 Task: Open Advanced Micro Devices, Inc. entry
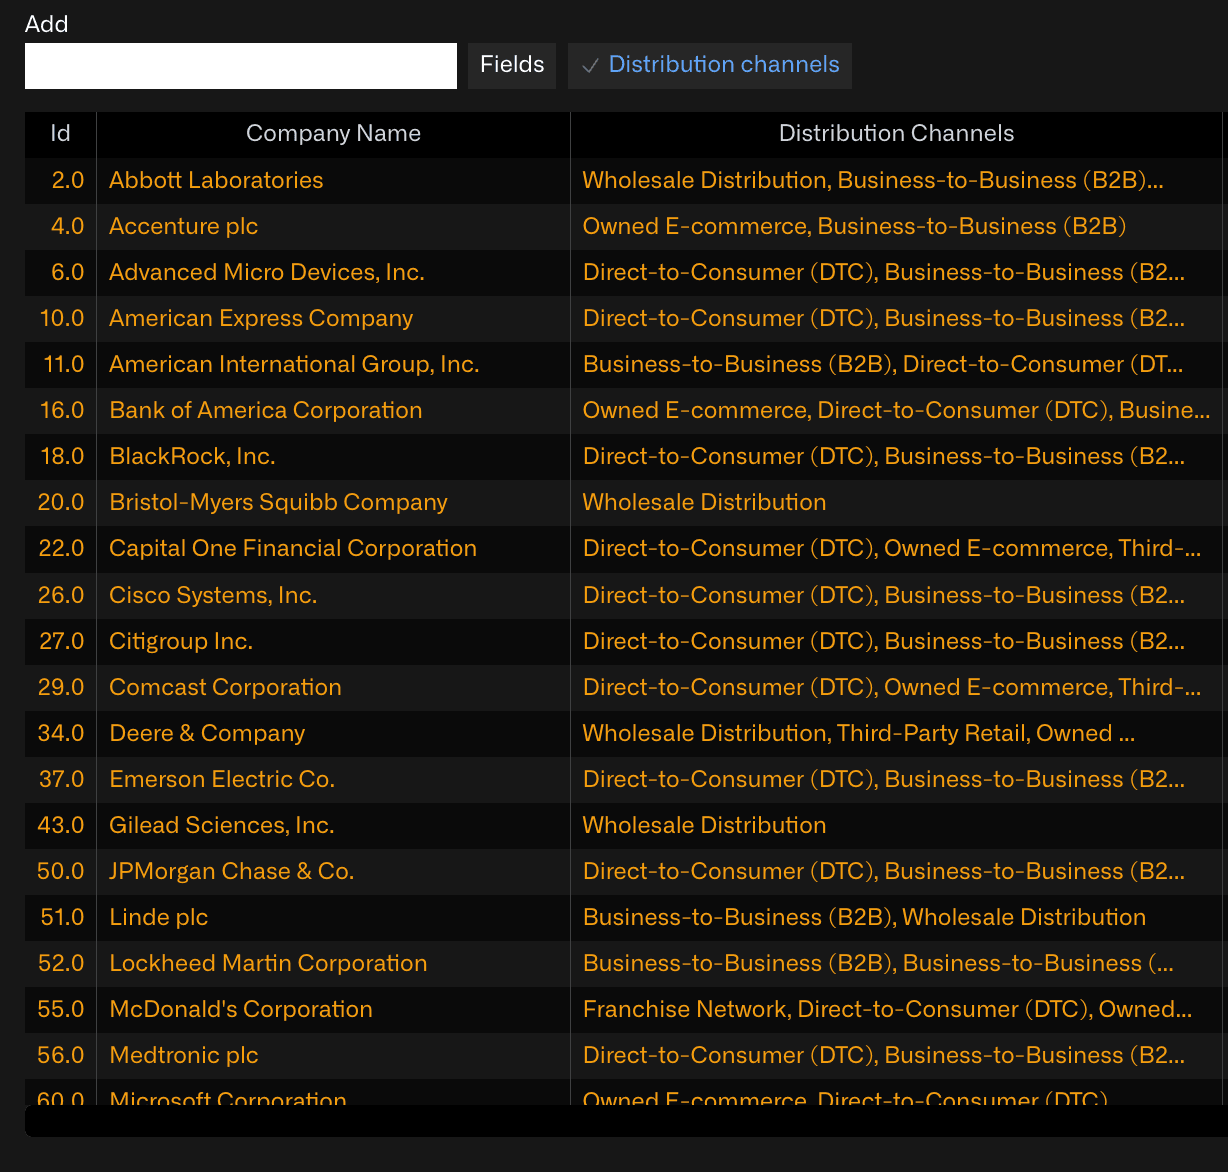click(x=266, y=272)
